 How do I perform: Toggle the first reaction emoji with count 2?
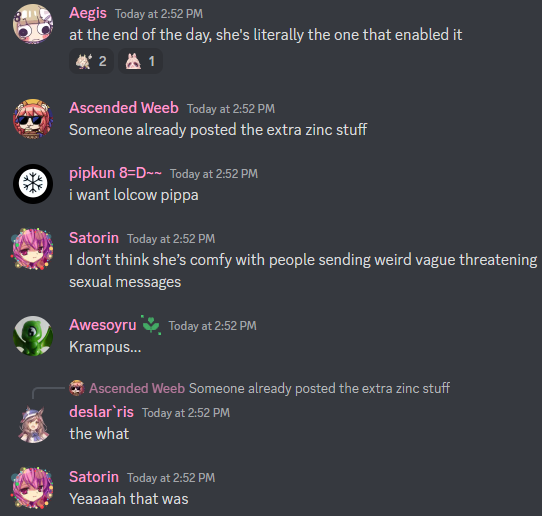92,61
